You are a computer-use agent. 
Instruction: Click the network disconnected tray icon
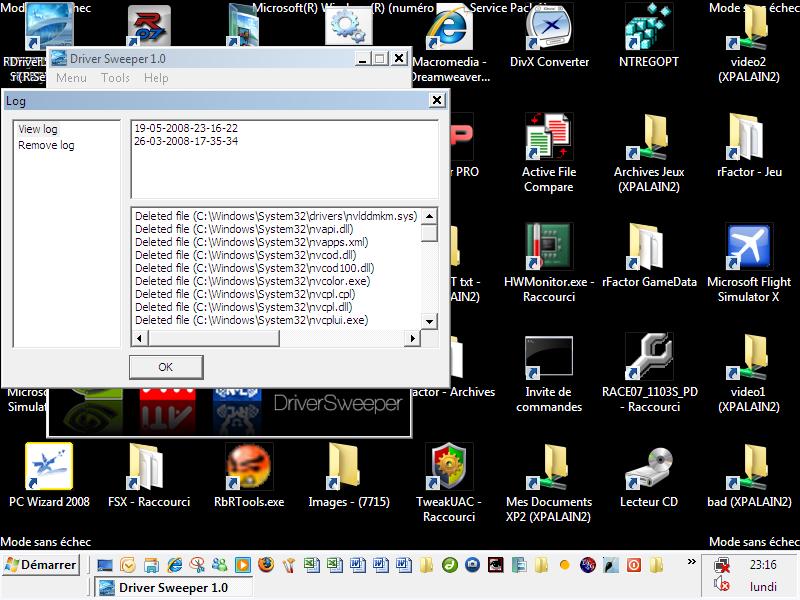[x=722, y=565]
